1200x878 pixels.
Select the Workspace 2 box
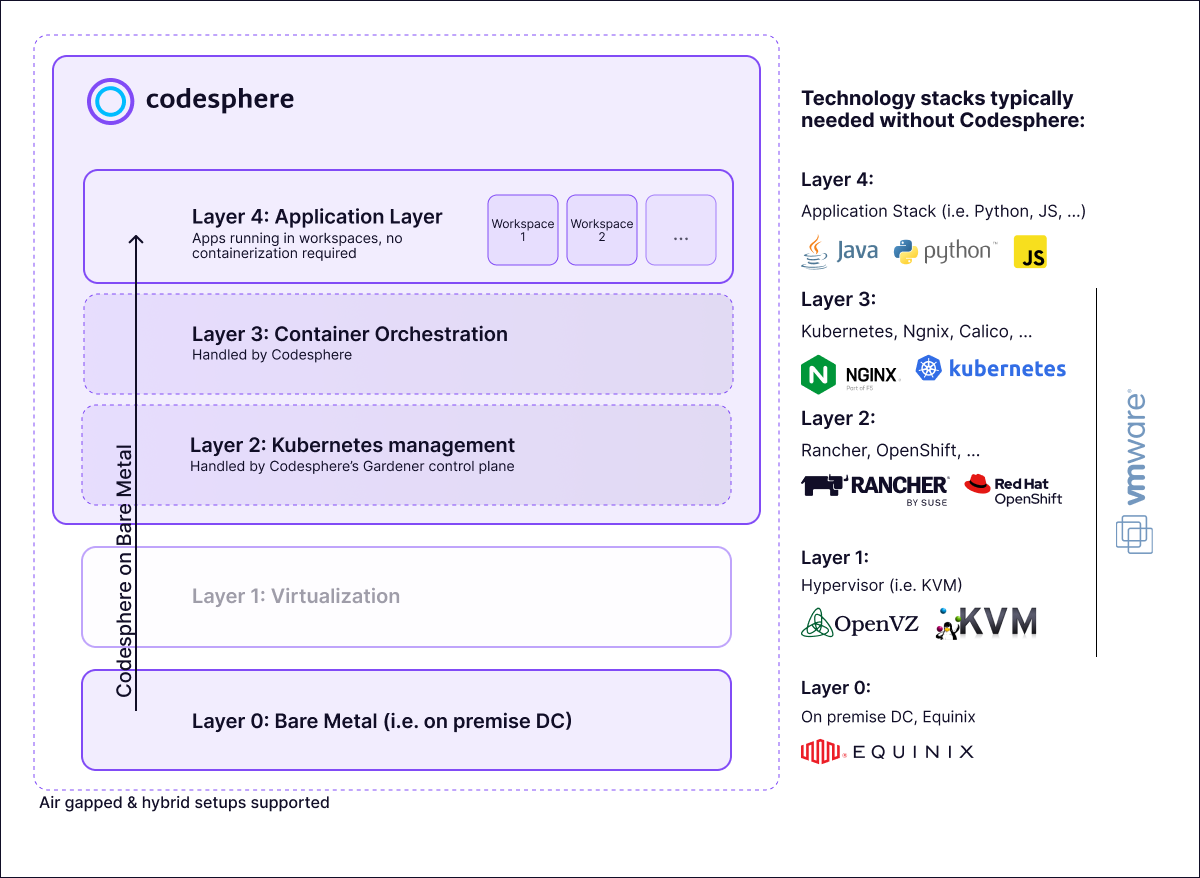pos(601,230)
